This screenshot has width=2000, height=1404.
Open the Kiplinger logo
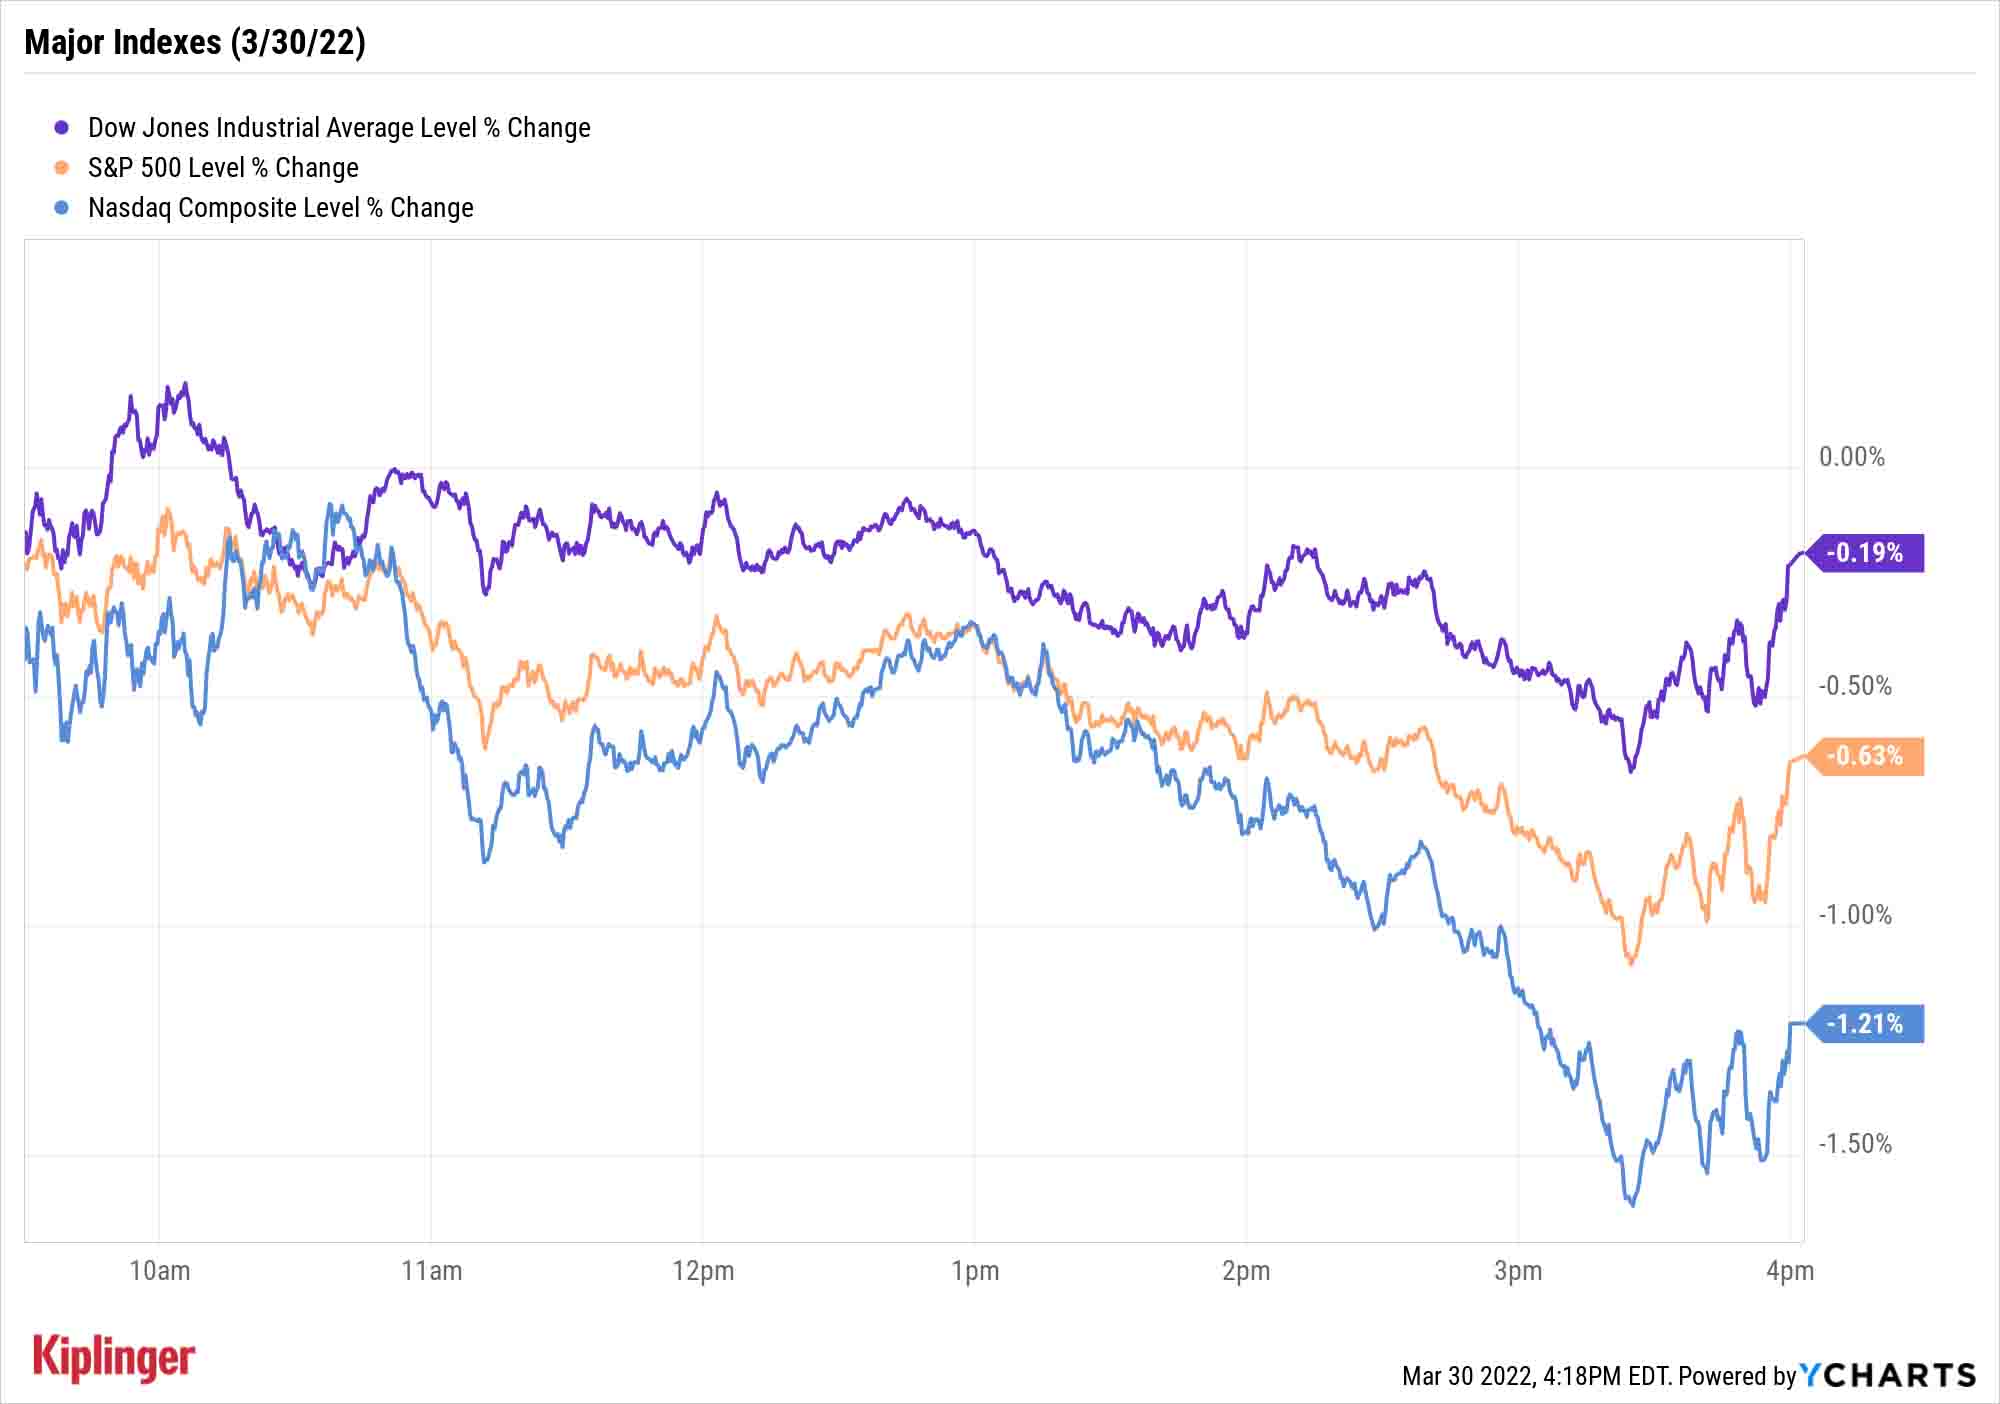pos(114,1358)
